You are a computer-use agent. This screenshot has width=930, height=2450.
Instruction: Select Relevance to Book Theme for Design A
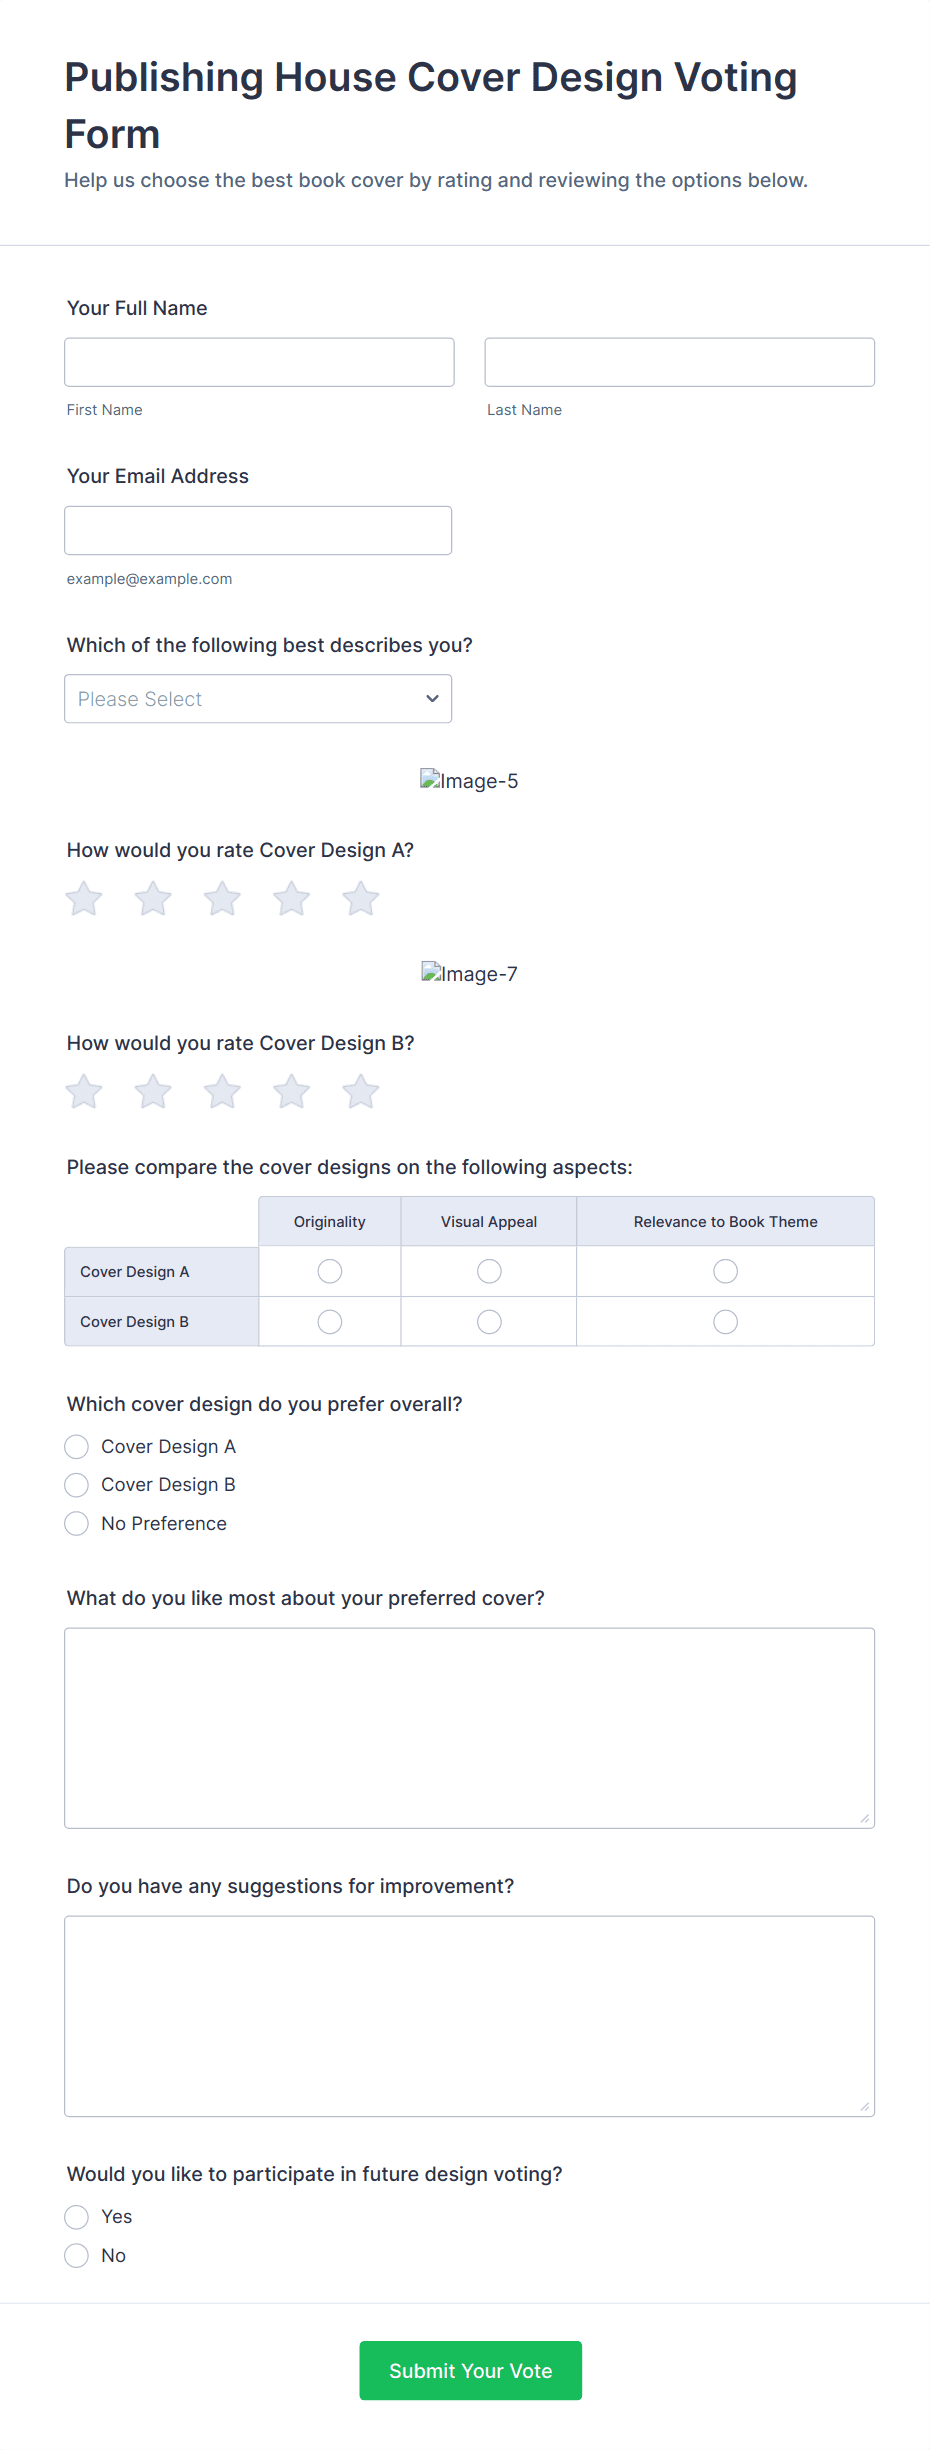[725, 1271]
